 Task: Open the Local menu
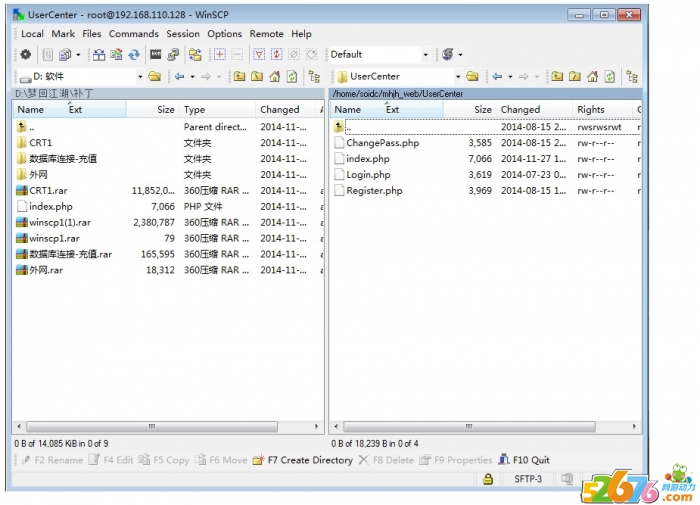coord(32,33)
